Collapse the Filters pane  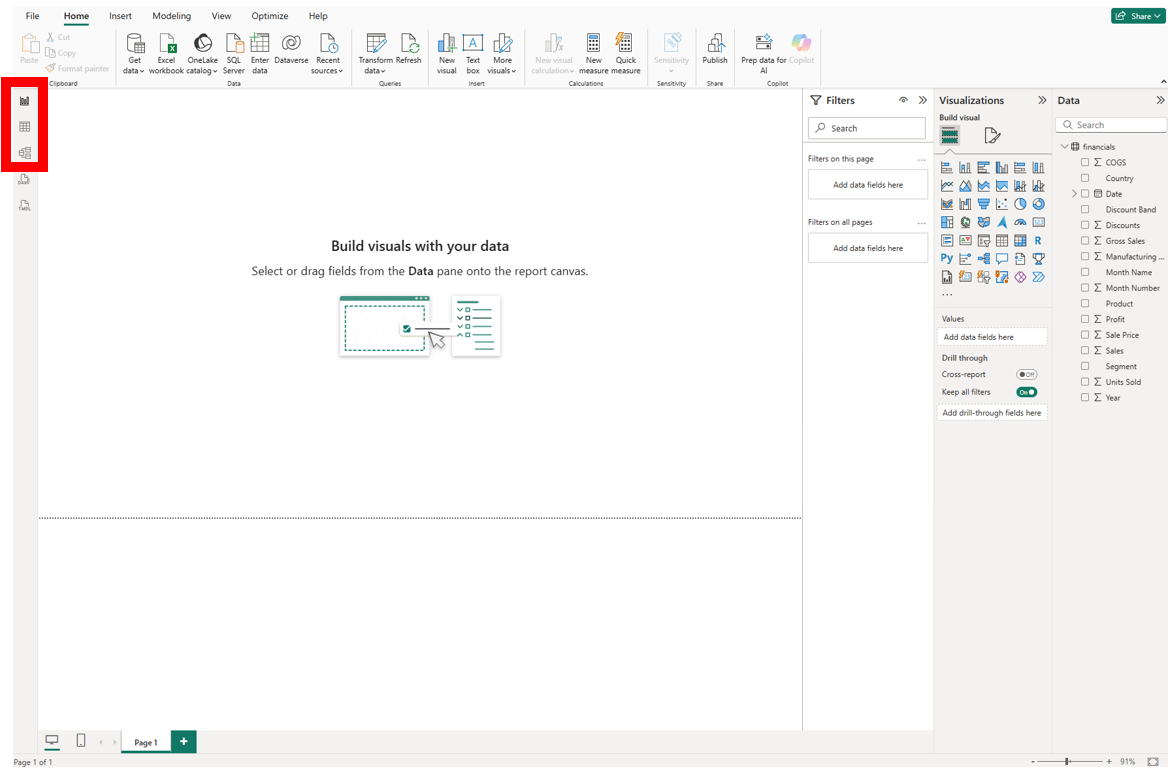click(x=922, y=100)
